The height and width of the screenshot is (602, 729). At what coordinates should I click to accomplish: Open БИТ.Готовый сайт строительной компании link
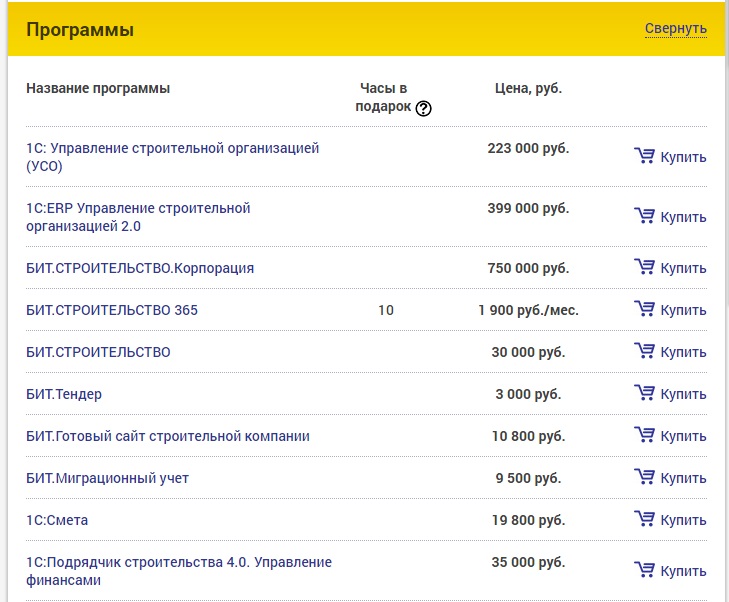coord(168,436)
